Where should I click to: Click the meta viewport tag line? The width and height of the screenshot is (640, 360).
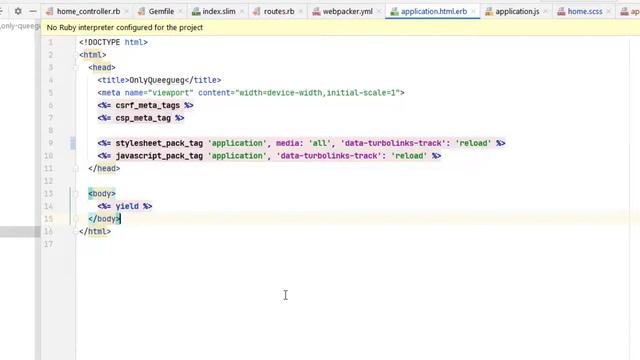coord(251,93)
